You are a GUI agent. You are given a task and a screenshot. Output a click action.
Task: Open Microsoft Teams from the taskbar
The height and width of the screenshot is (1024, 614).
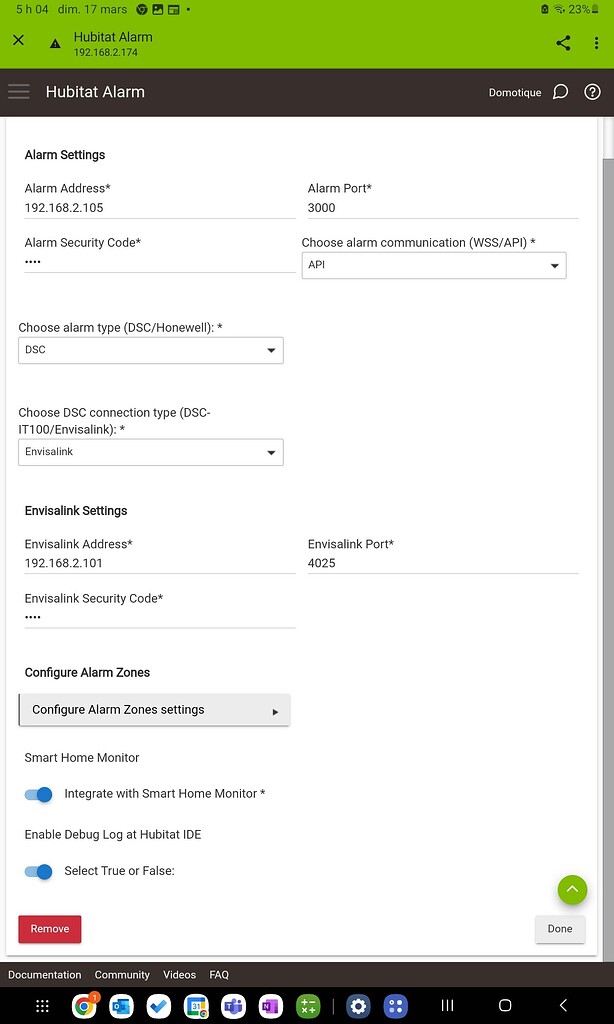[233, 1006]
